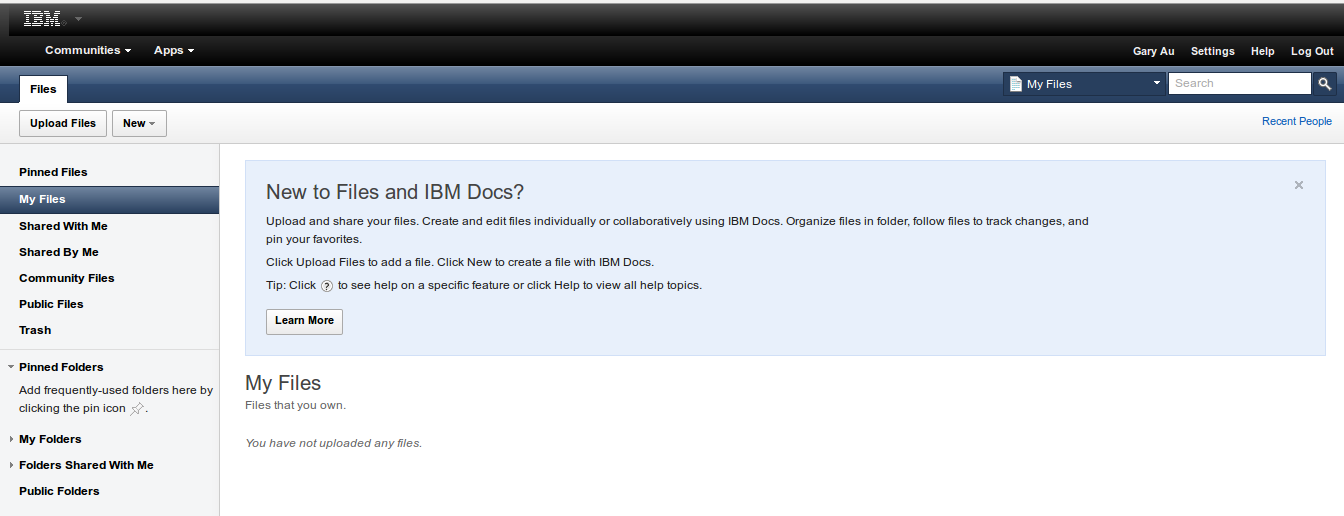Screen dimensions: 1344x516
Task: Click the document icon in the scope selector
Action: click(1016, 84)
